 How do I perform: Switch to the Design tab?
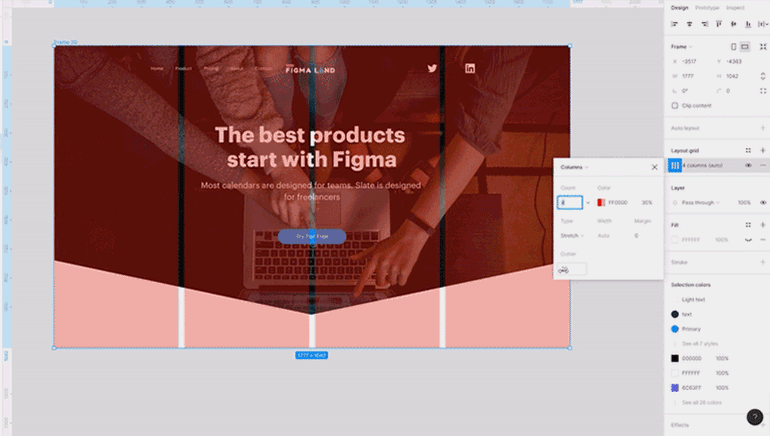coord(680,8)
